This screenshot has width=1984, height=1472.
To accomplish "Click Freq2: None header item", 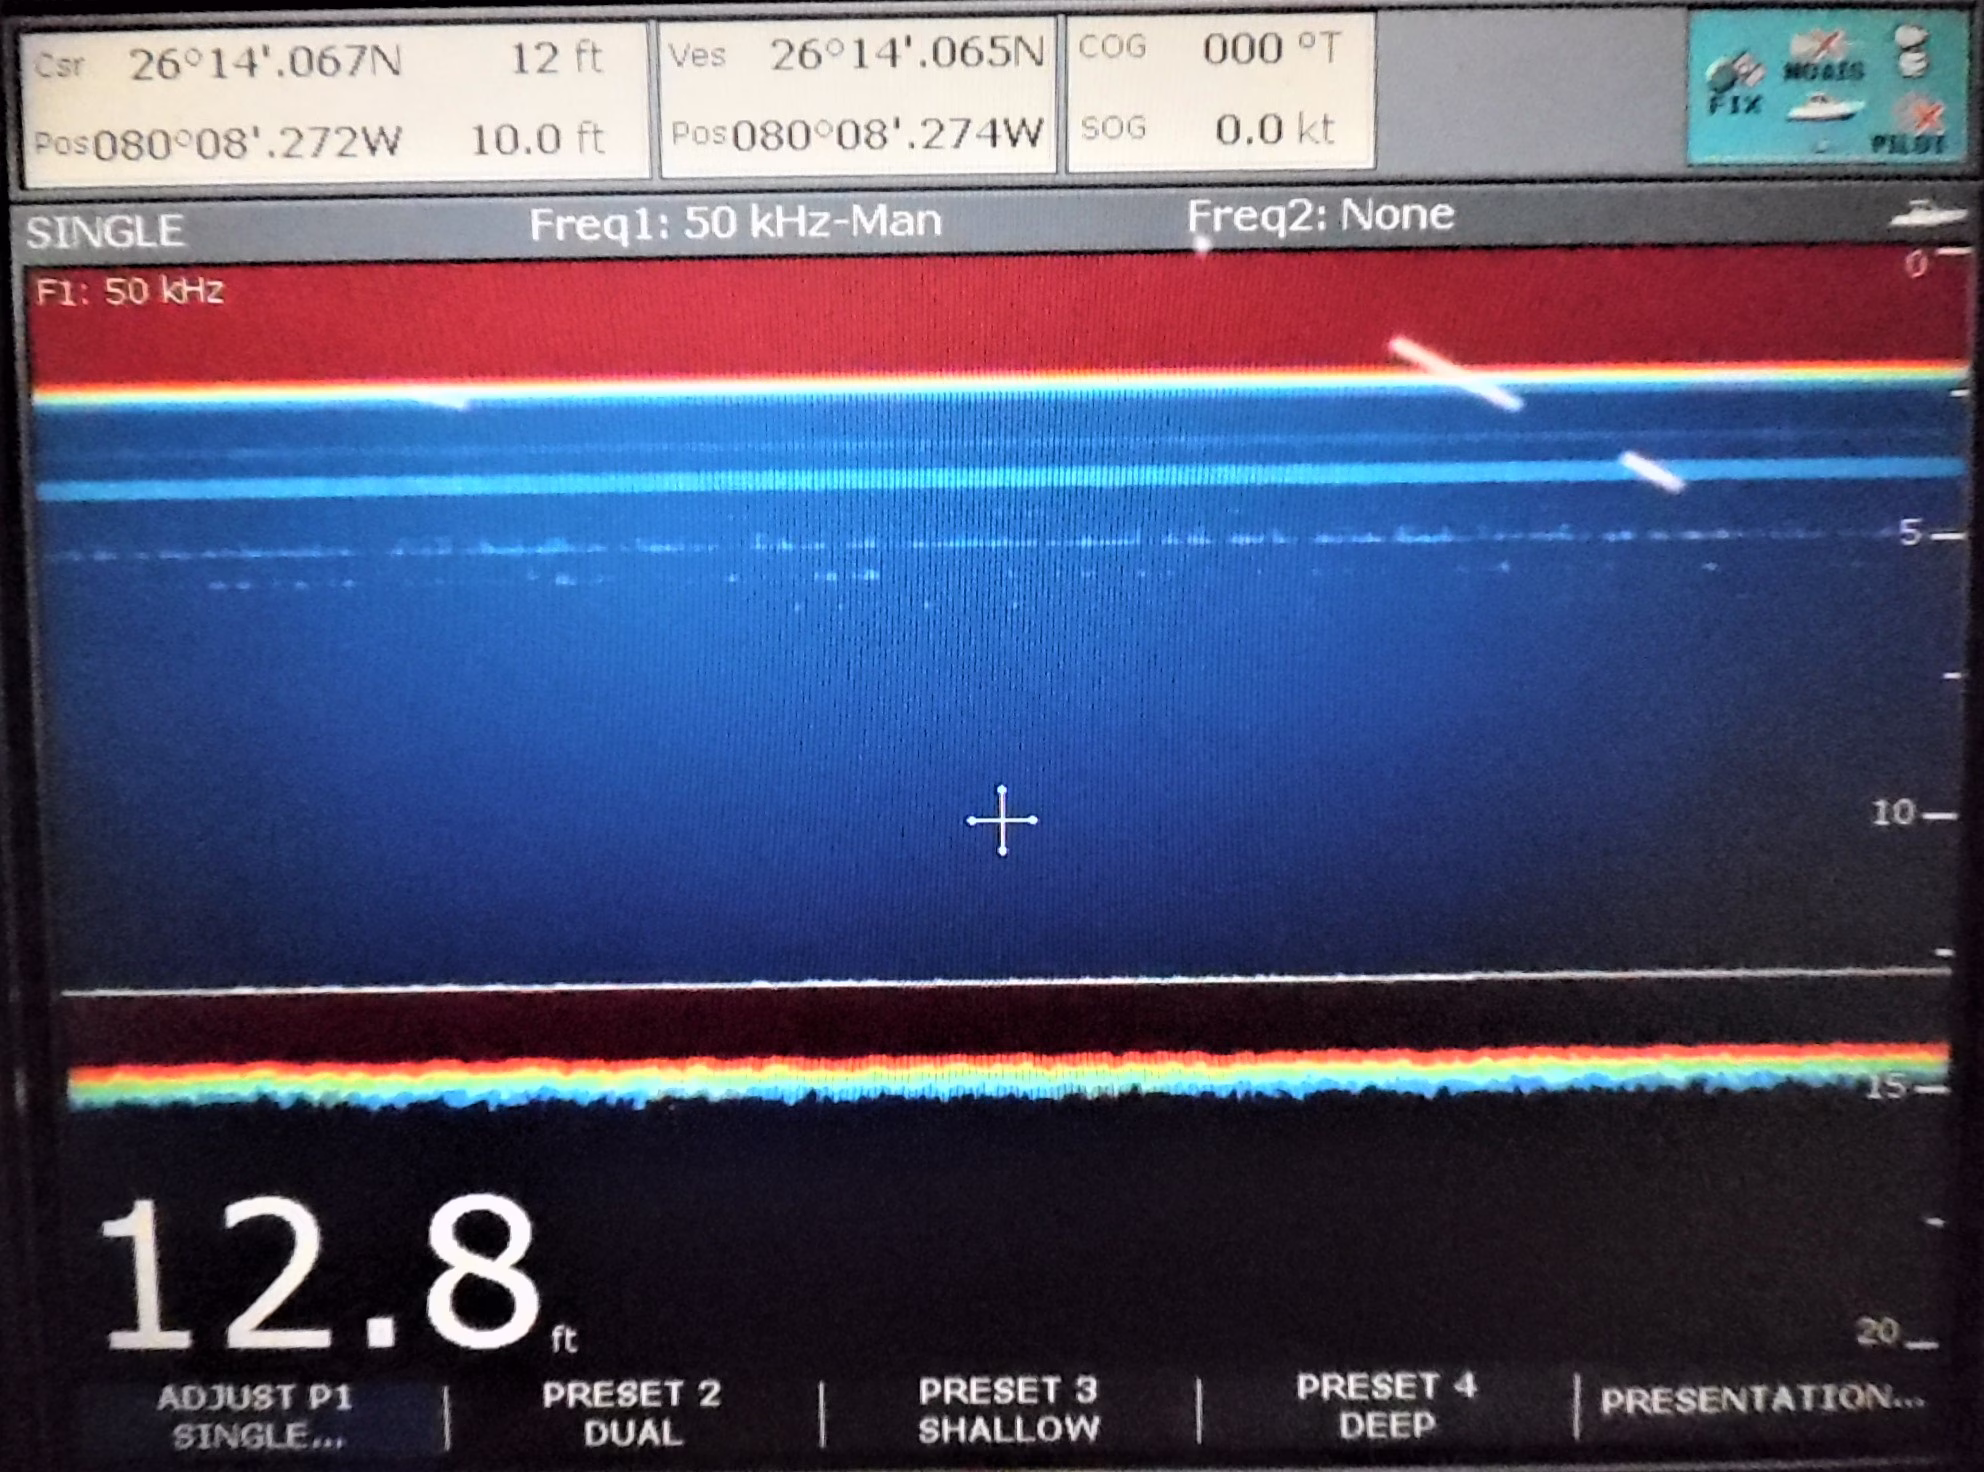I will click(1320, 215).
